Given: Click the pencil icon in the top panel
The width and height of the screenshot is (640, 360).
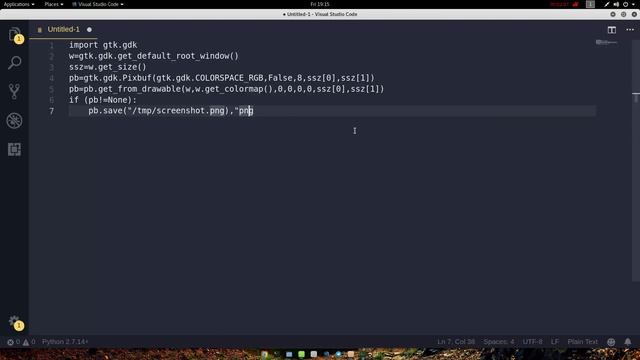Looking at the screenshot, I should (607, 4).
